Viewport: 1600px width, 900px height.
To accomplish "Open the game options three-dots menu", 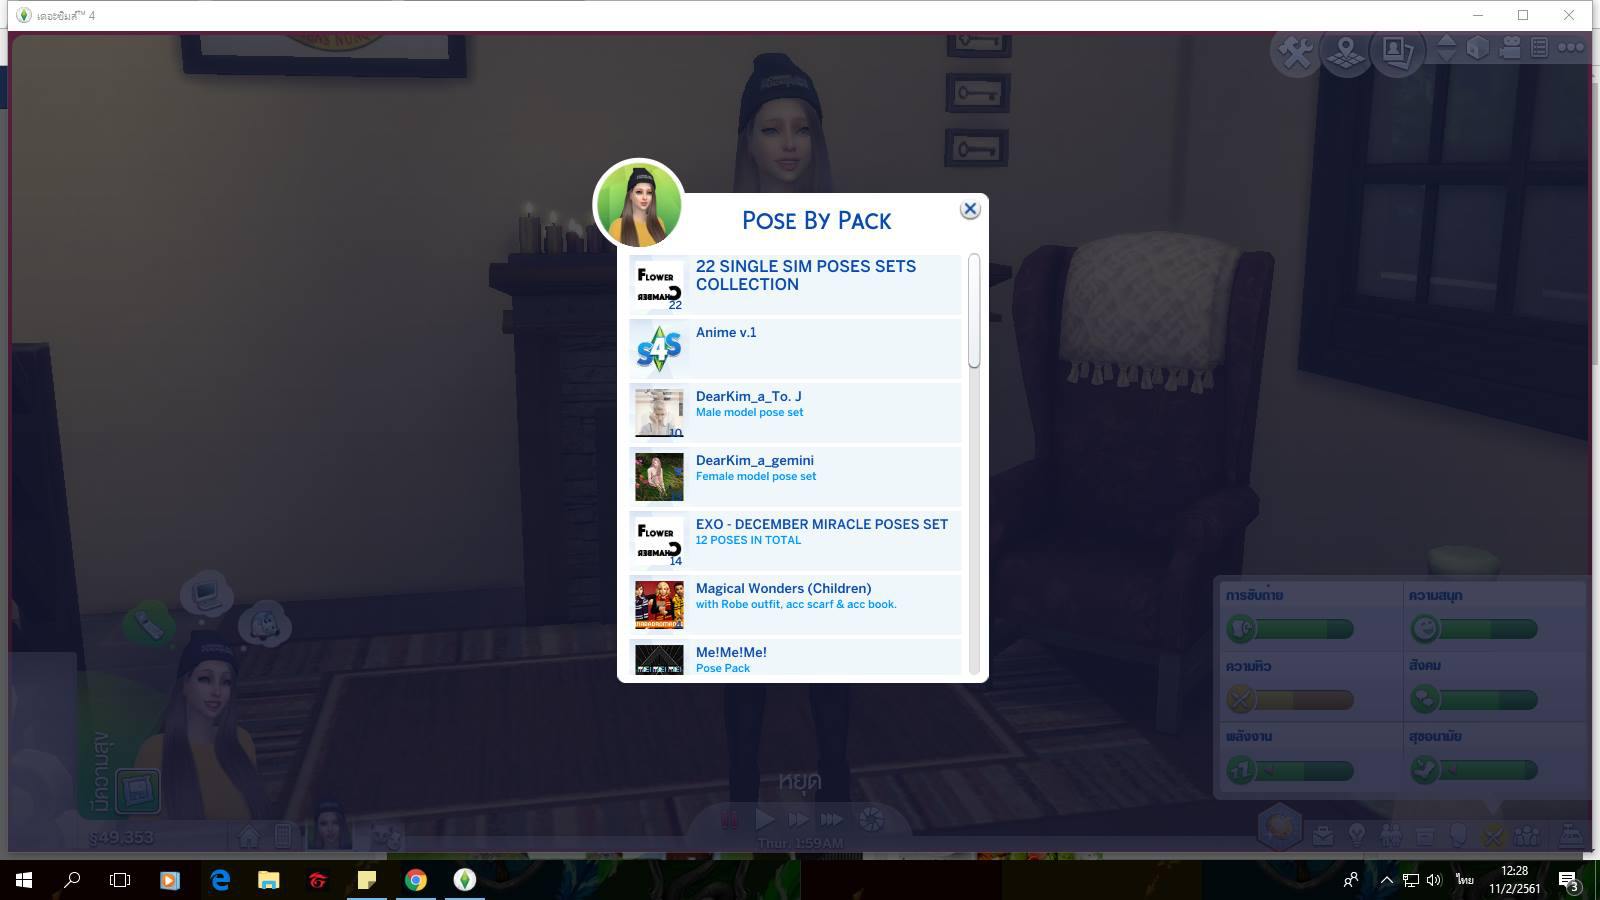I will 1571,47.
